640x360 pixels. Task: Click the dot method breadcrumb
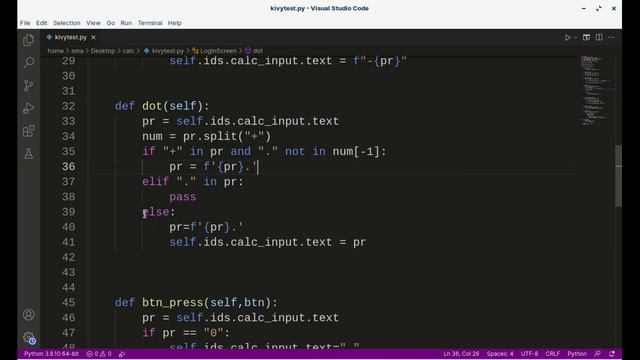[254, 51]
